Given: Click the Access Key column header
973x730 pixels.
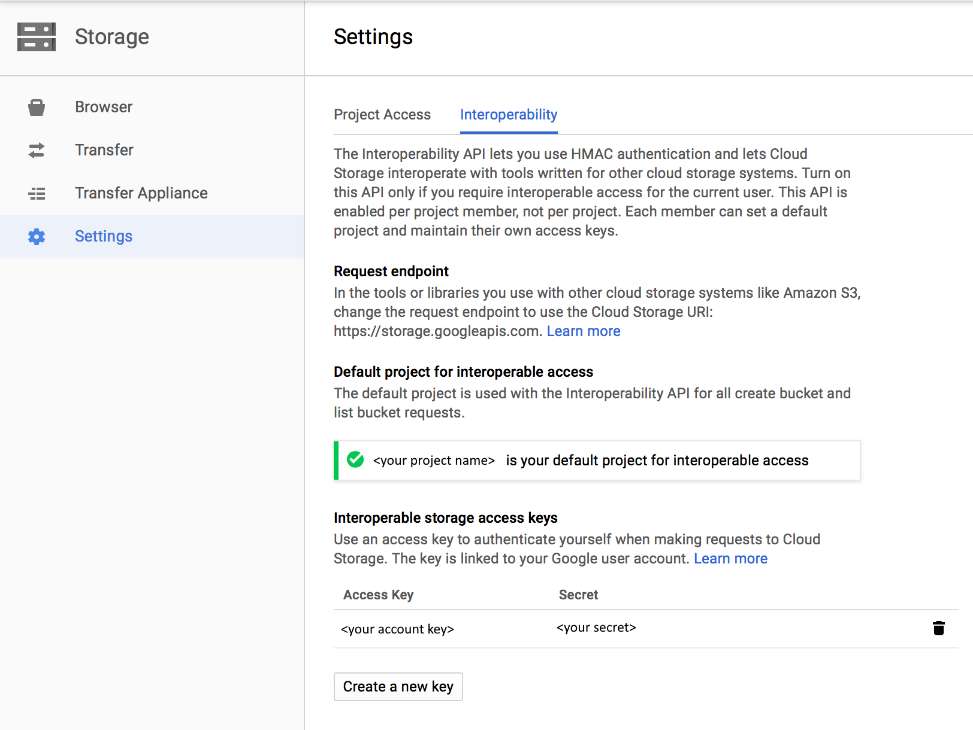Looking at the screenshot, I should [x=379, y=595].
